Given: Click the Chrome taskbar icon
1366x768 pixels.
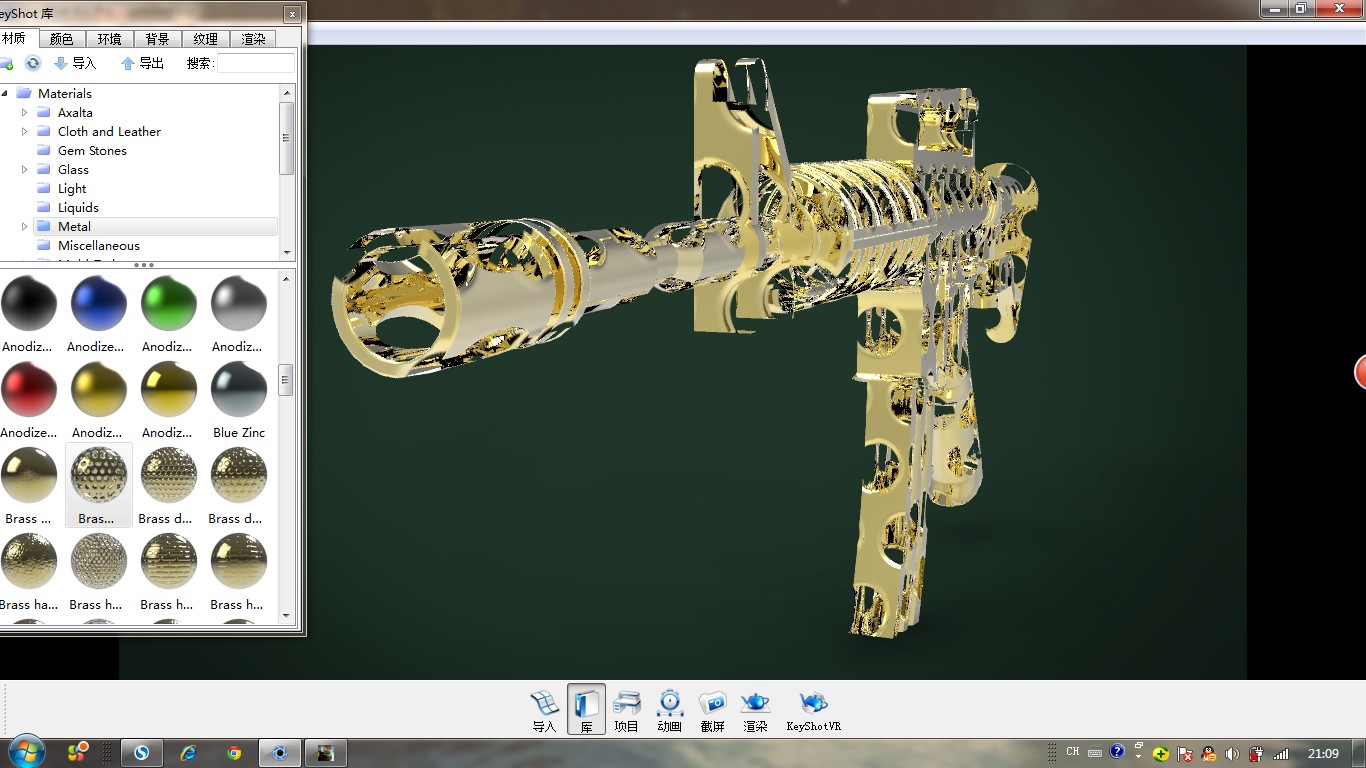Looking at the screenshot, I should coord(234,753).
